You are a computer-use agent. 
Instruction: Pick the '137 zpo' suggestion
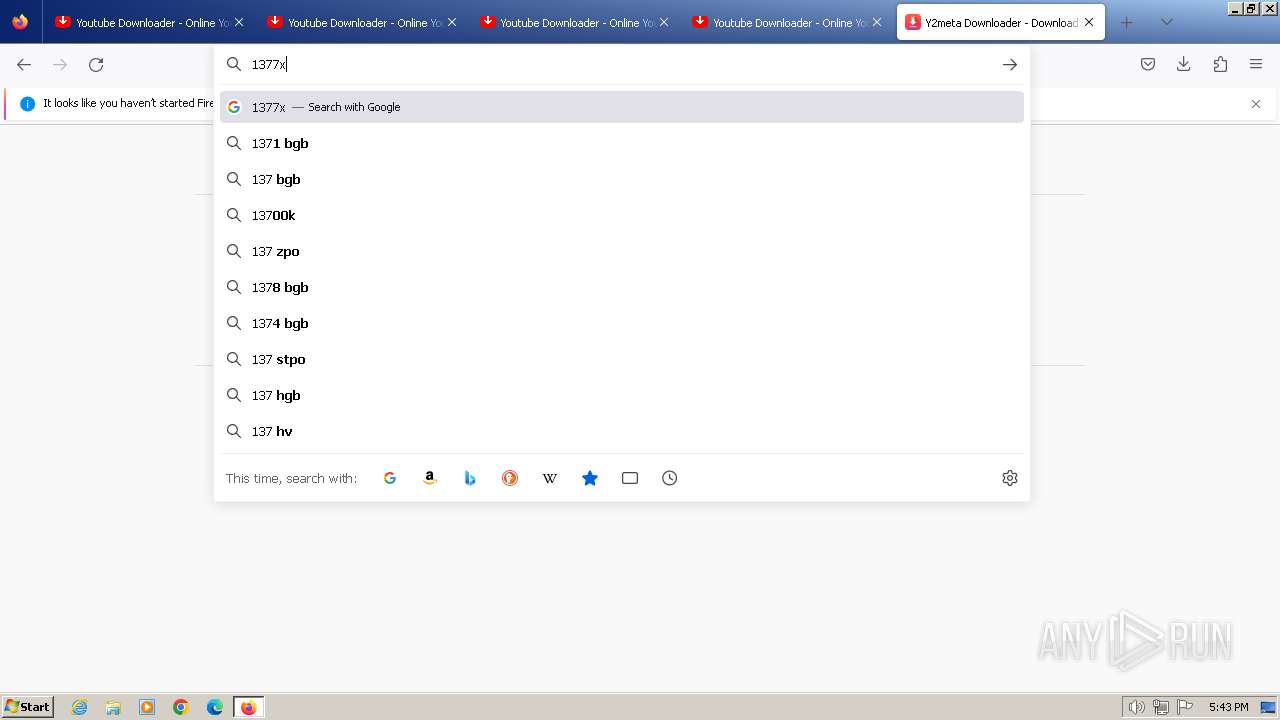tap(622, 251)
